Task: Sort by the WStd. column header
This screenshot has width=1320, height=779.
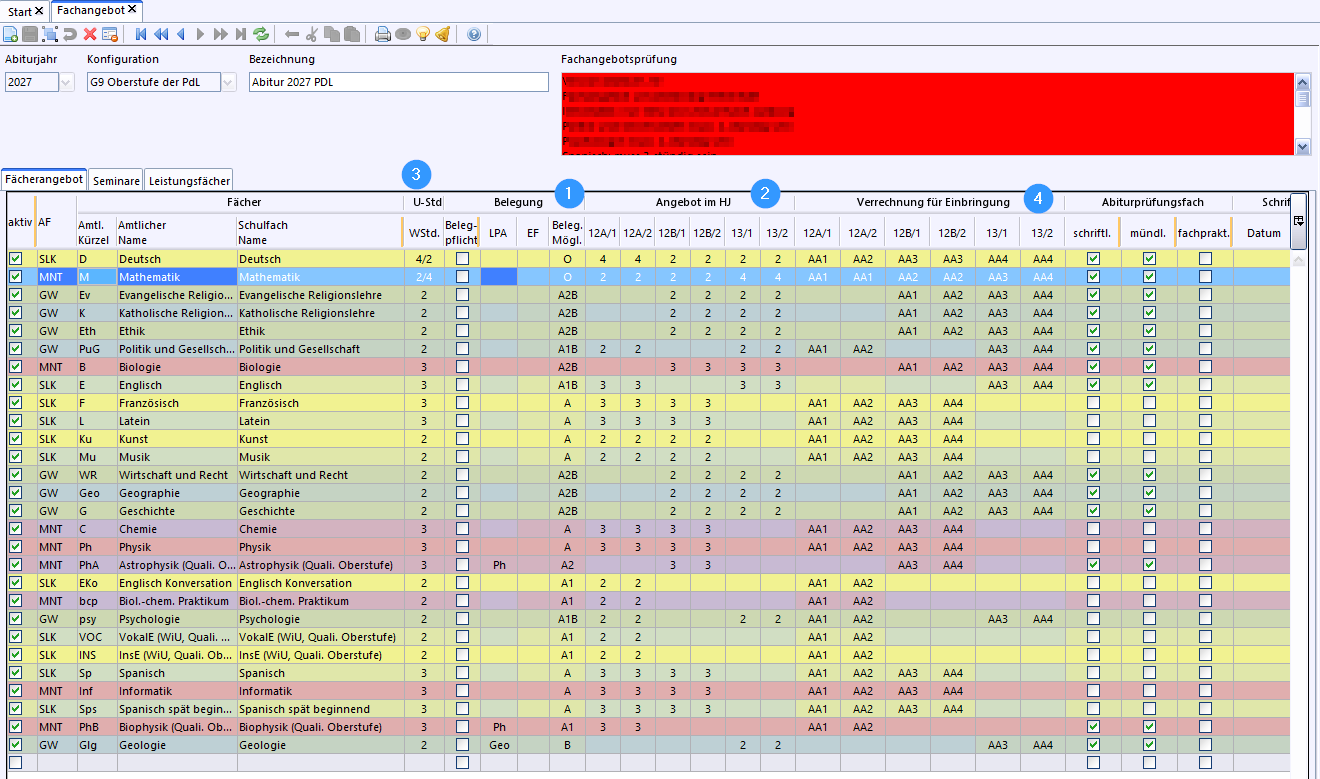Action: [x=425, y=233]
